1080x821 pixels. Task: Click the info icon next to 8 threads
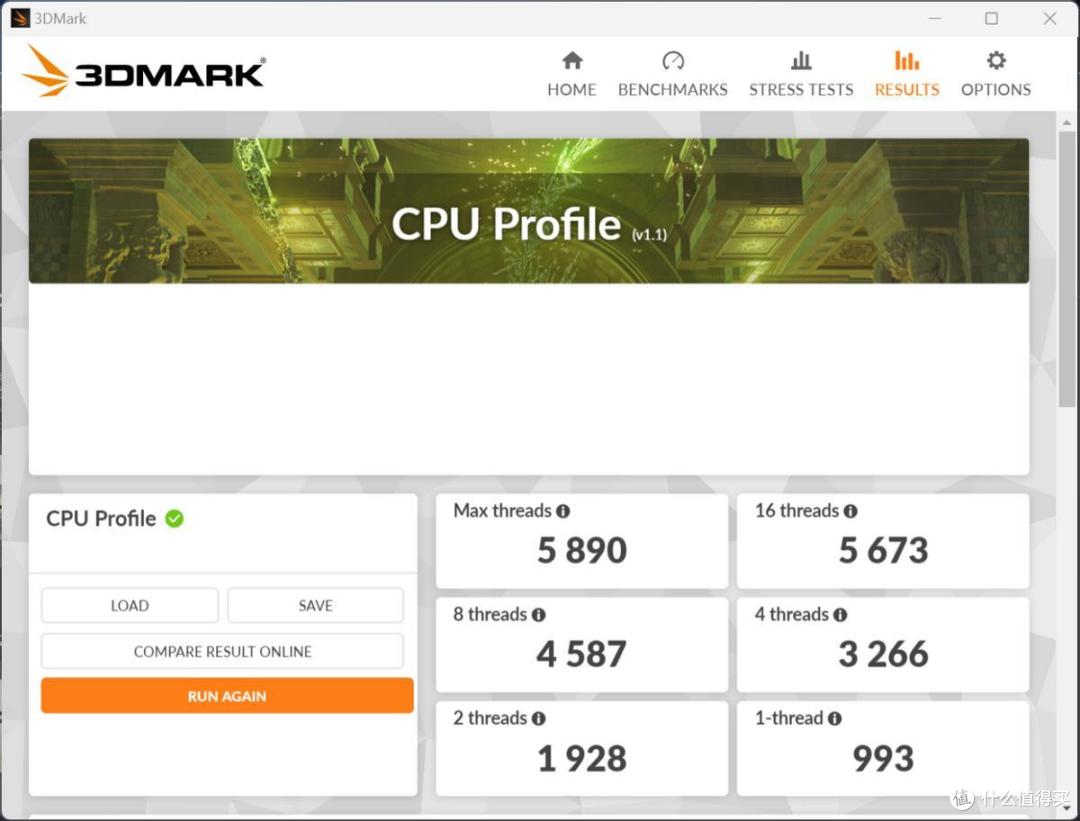[539, 615]
